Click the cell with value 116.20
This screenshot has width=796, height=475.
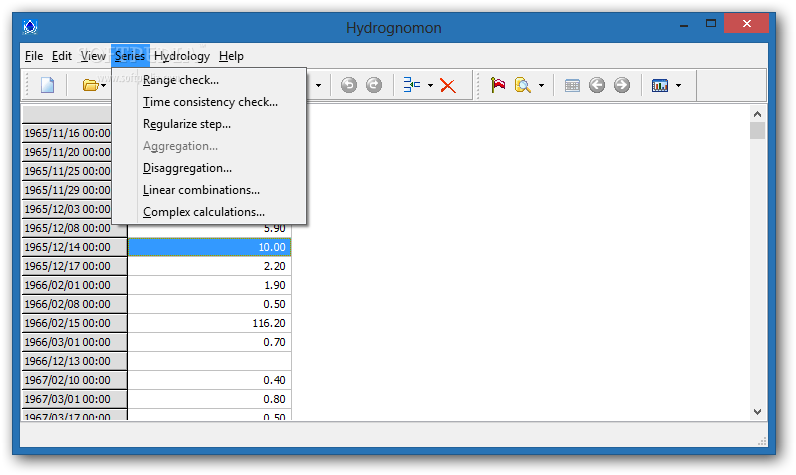point(209,323)
